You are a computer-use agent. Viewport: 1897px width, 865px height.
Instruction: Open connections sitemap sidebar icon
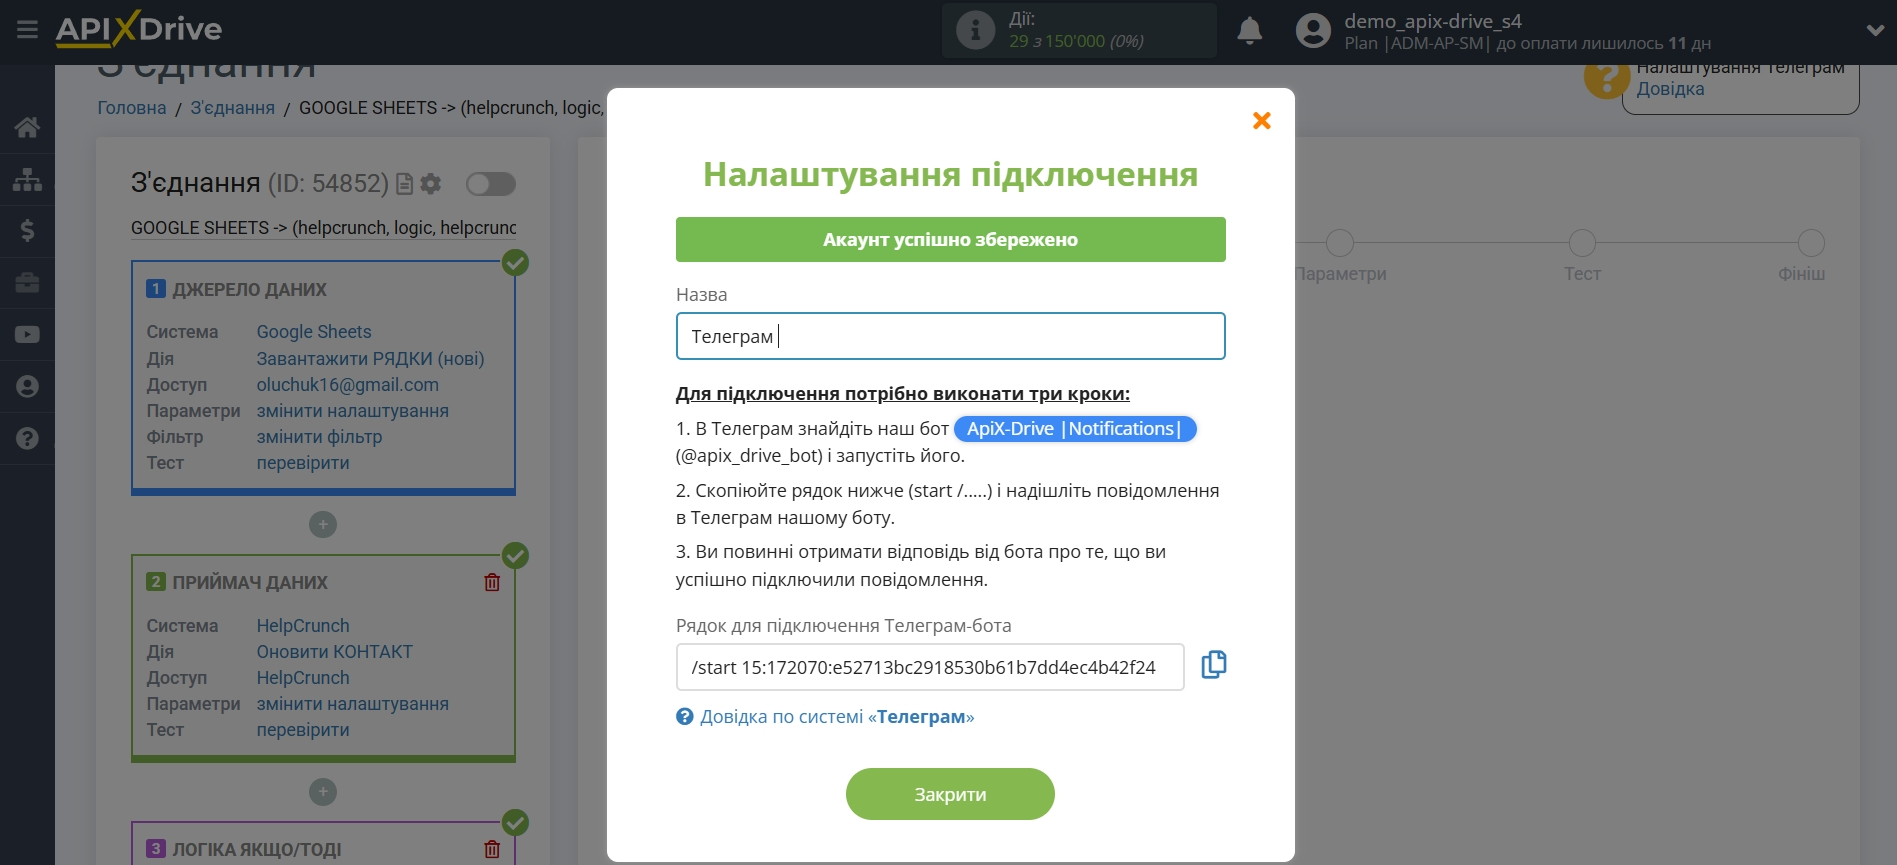click(27, 179)
